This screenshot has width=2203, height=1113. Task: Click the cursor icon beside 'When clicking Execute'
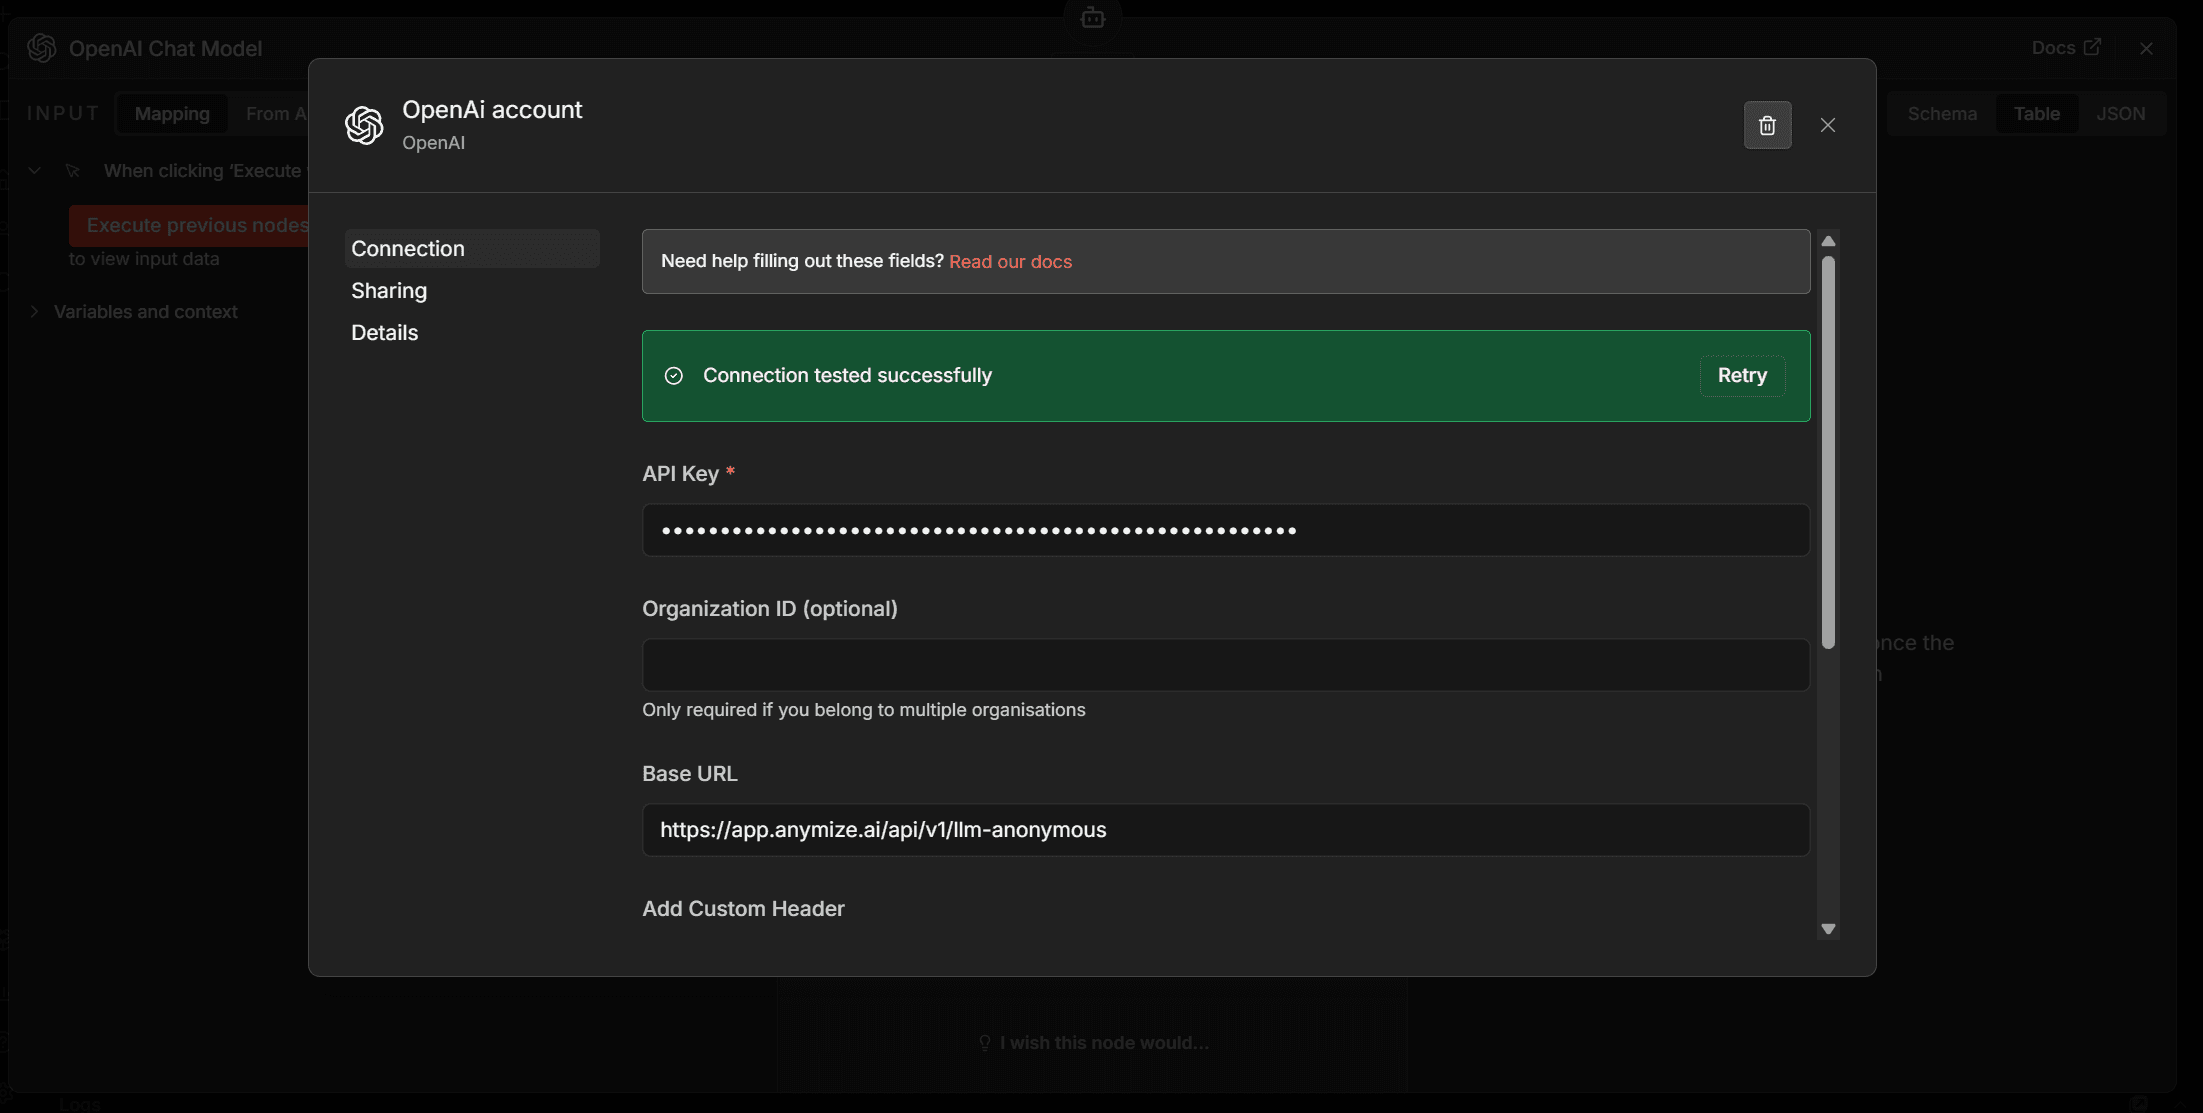[x=74, y=170]
